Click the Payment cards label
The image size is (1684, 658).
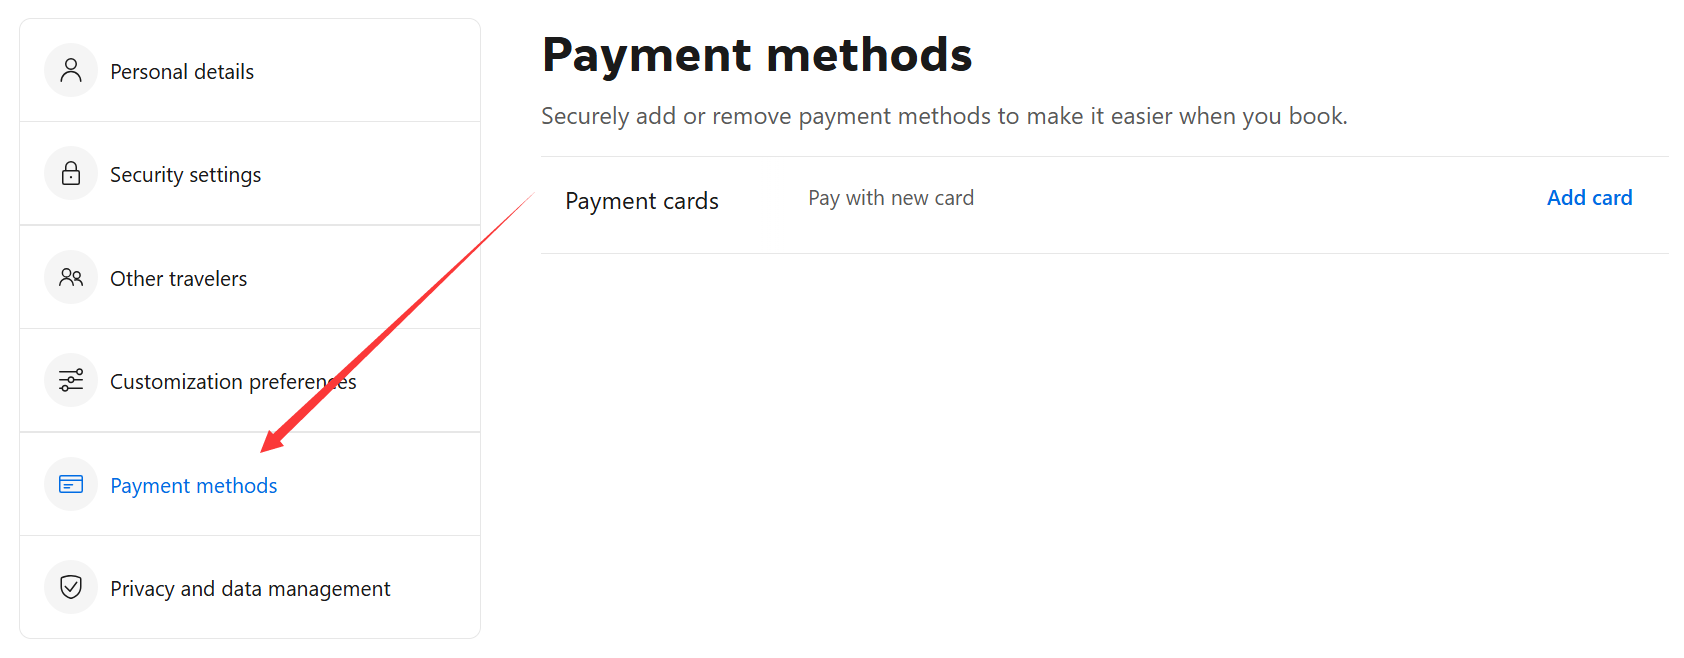click(x=641, y=200)
